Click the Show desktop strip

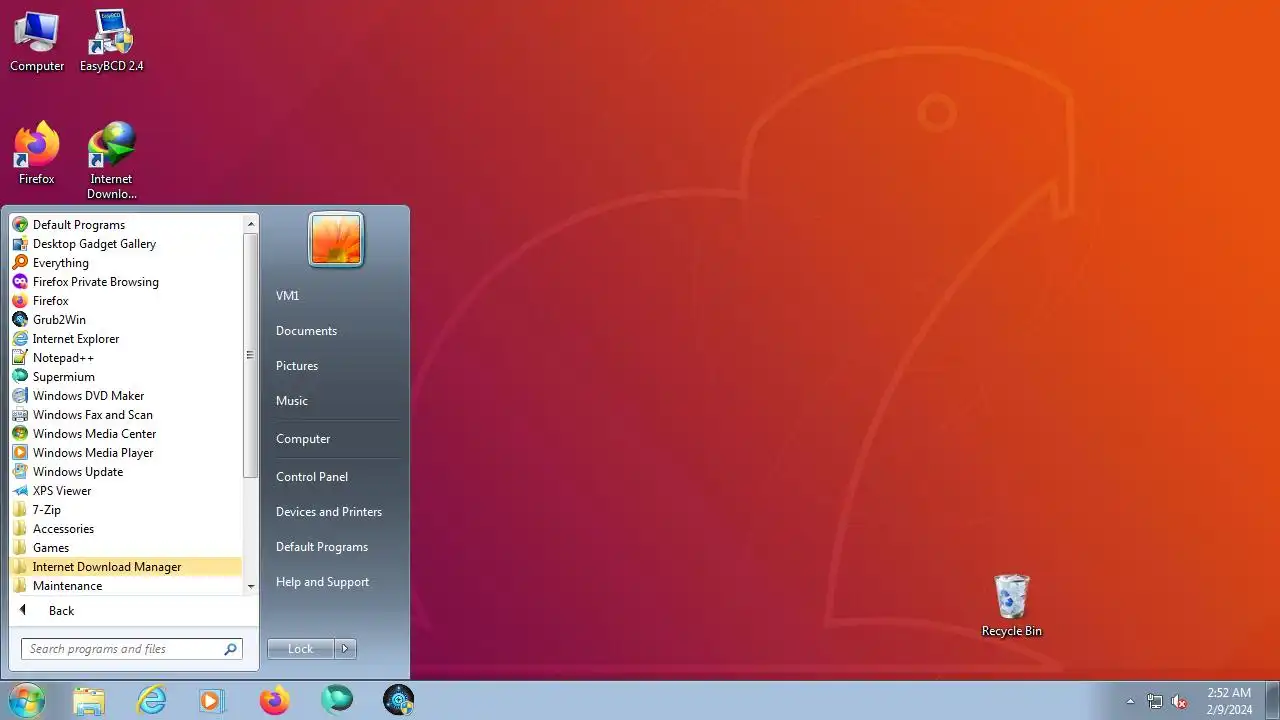point(1272,701)
